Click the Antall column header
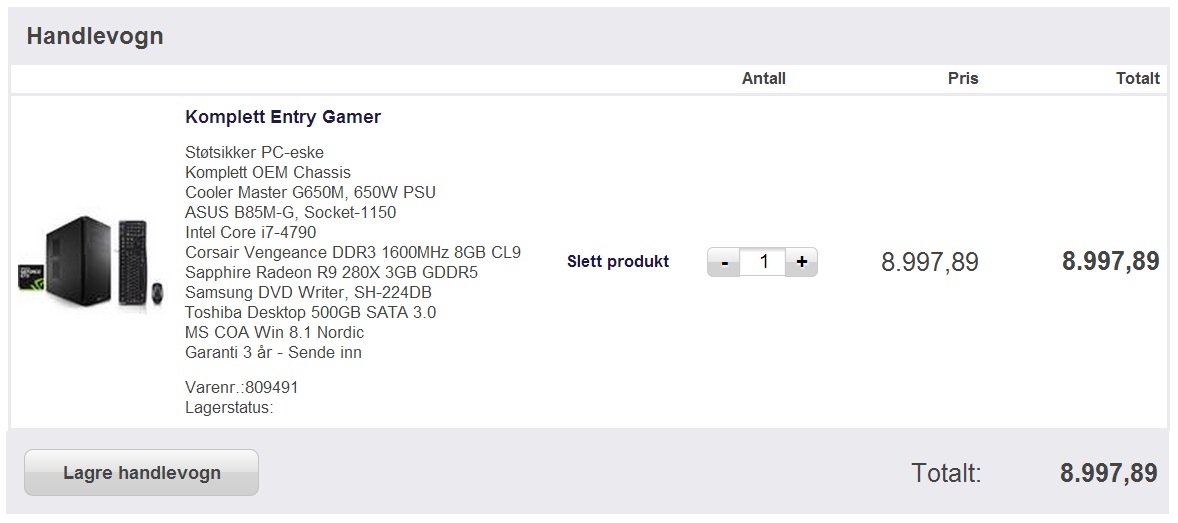Screen dimensions: 1178x523 (763, 78)
